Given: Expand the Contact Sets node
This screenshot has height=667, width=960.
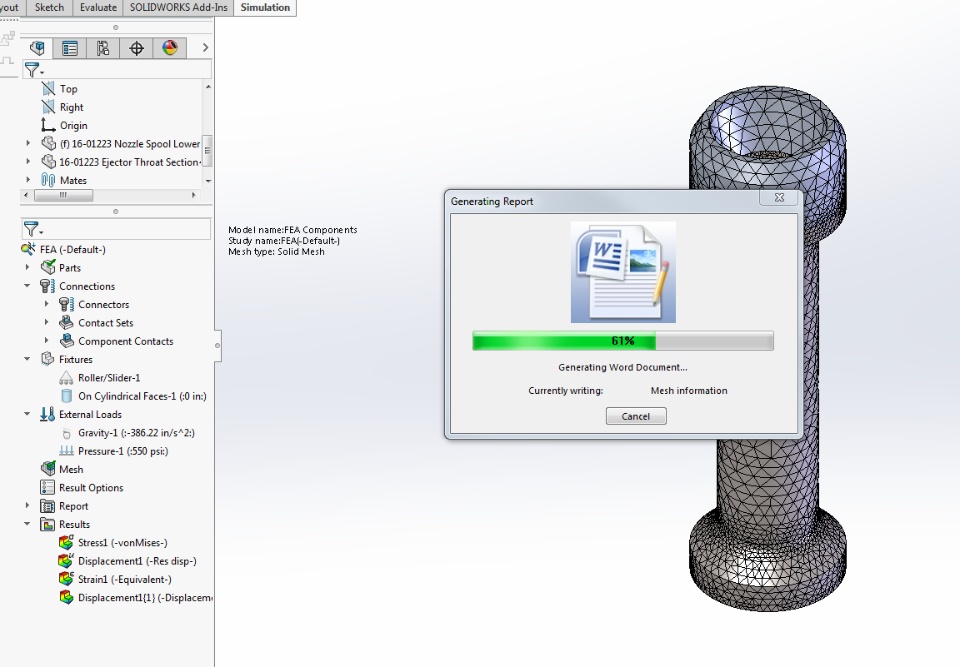Looking at the screenshot, I should 47,322.
